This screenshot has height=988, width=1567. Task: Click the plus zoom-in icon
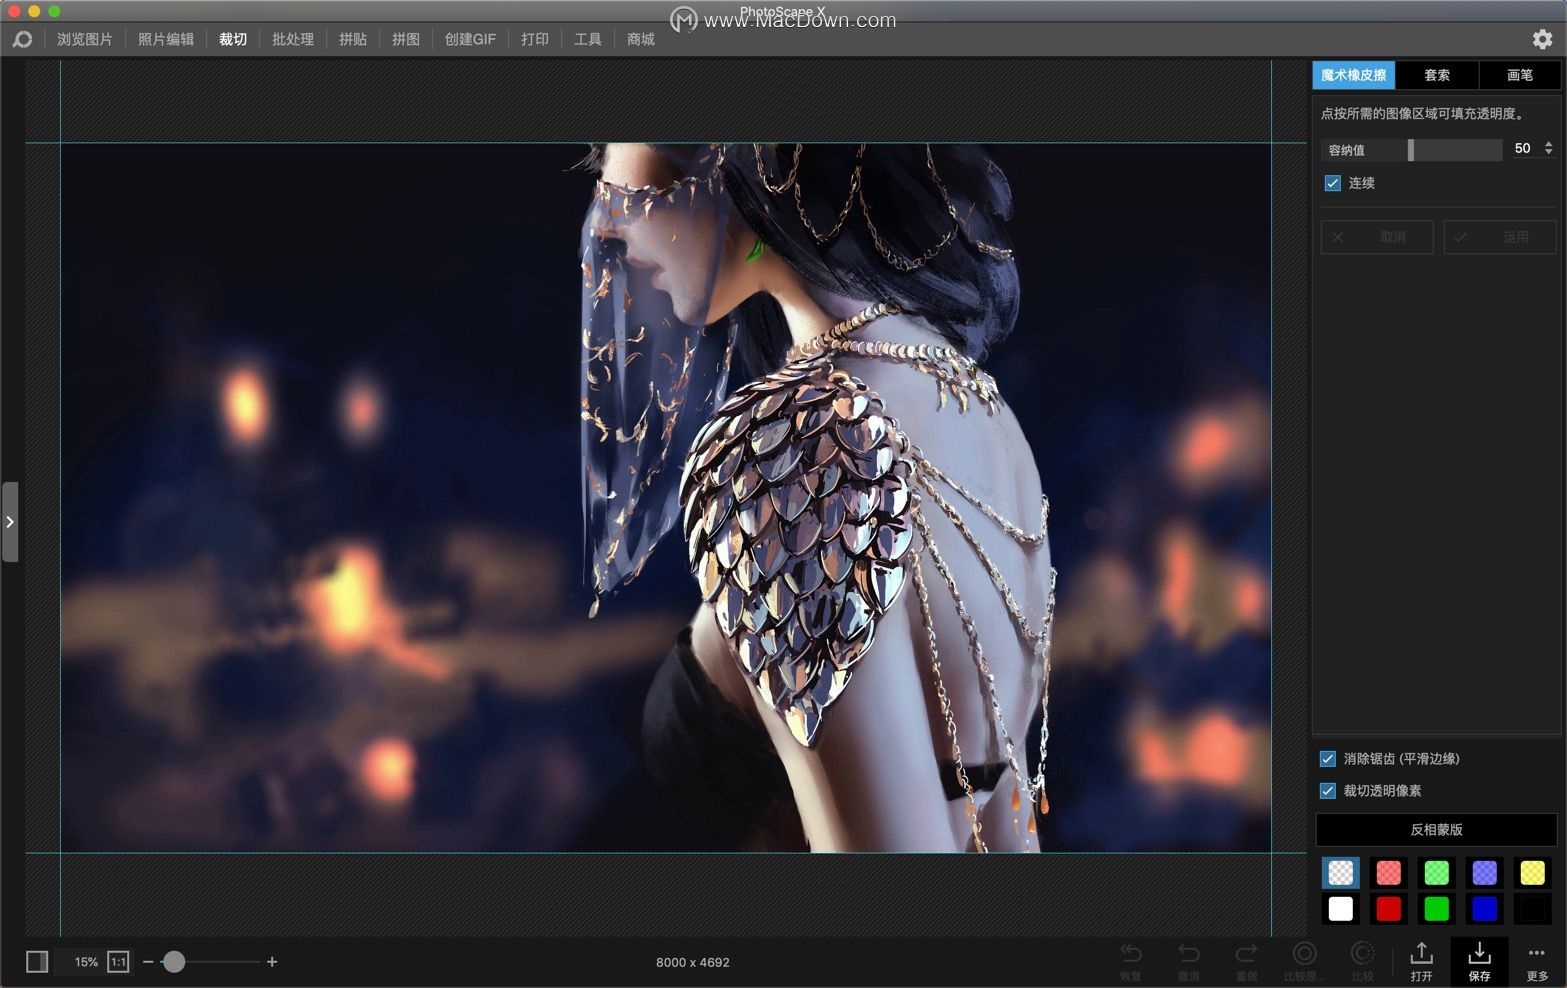[x=271, y=962]
